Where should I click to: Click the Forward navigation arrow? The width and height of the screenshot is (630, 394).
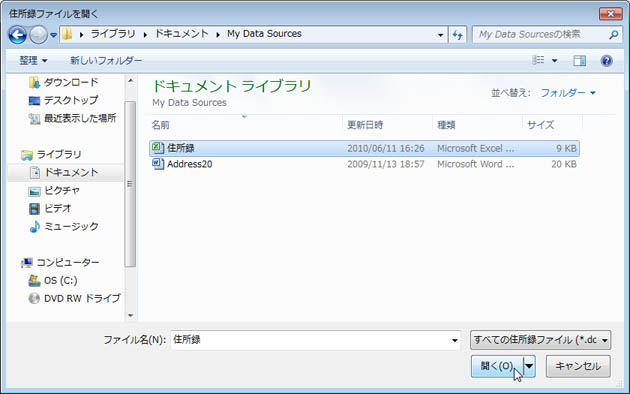[x=39, y=35]
